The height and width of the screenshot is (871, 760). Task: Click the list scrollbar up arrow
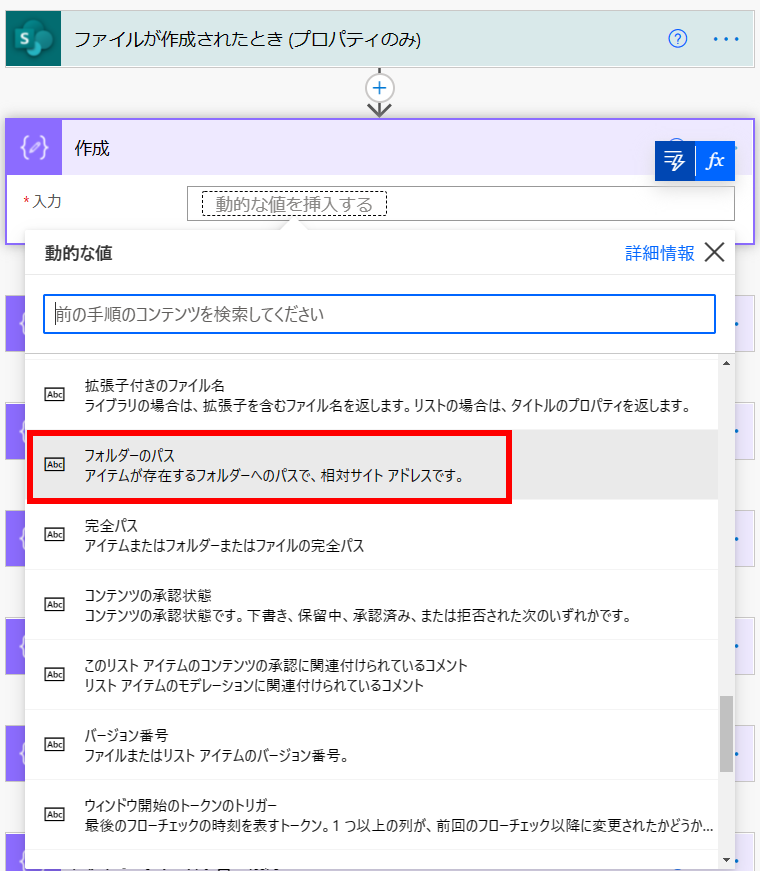click(726, 363)
